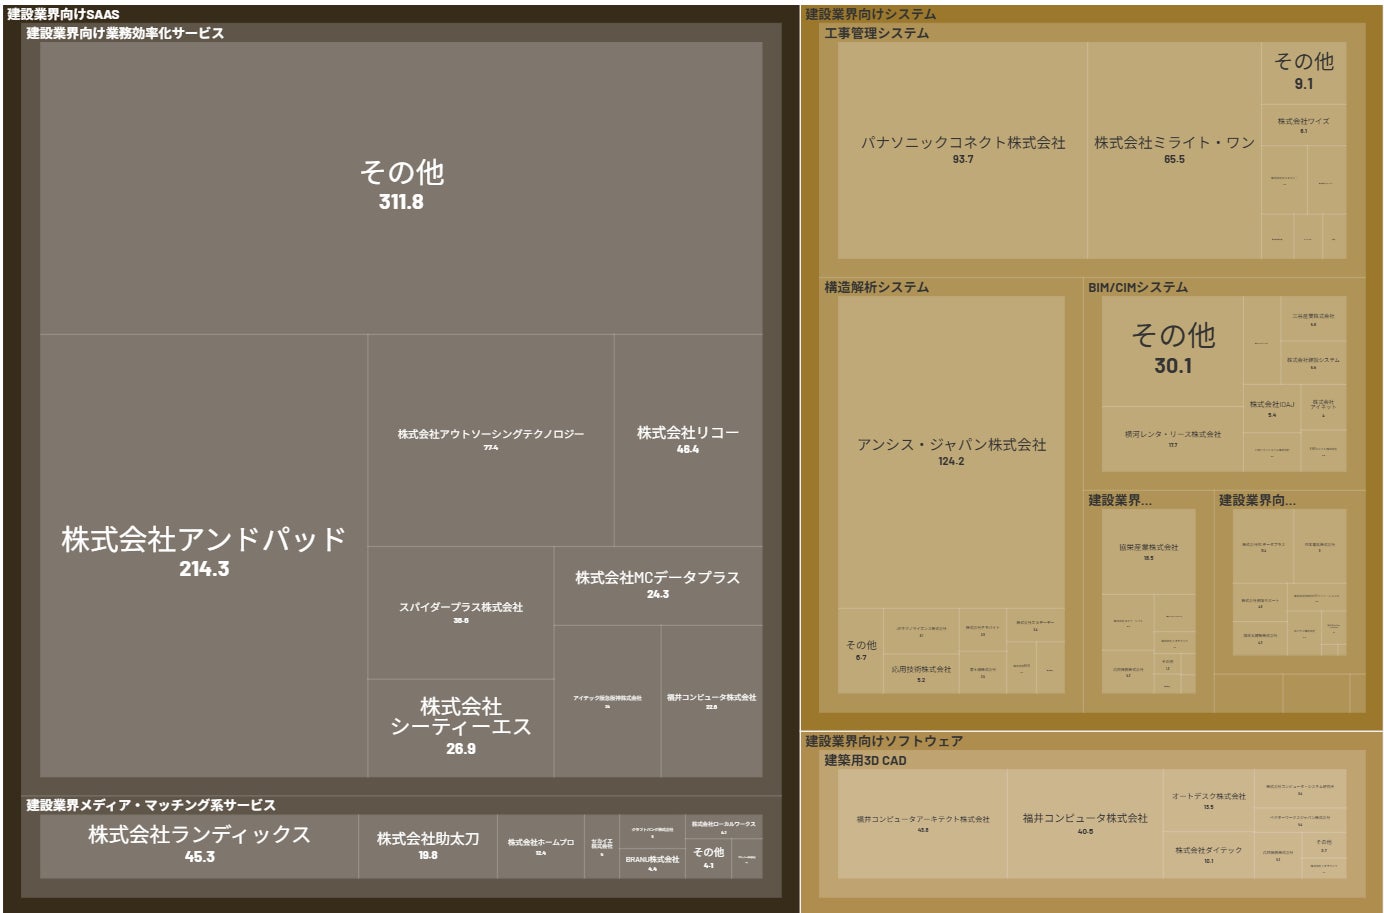The image size is (1384, 913).
Task: Click the その他 311.8 treemap cell
Action: coord(401,188)
